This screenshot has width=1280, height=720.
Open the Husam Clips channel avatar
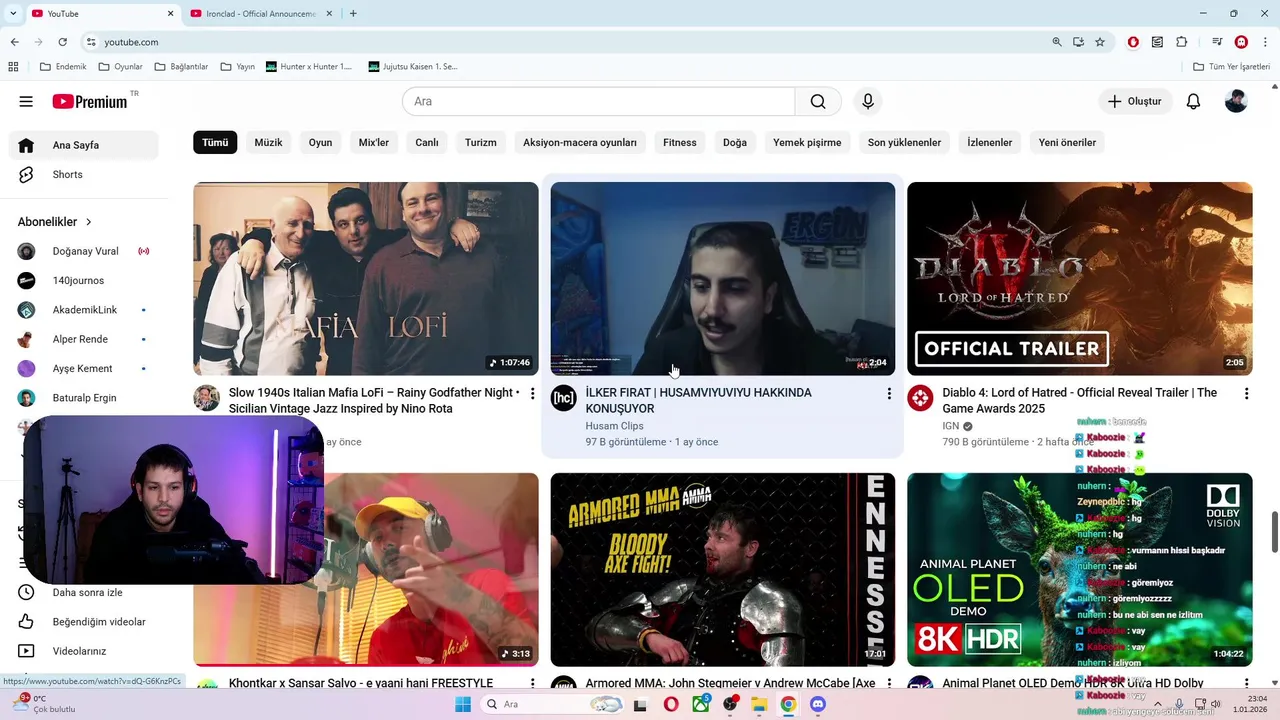tap(563, 398)
